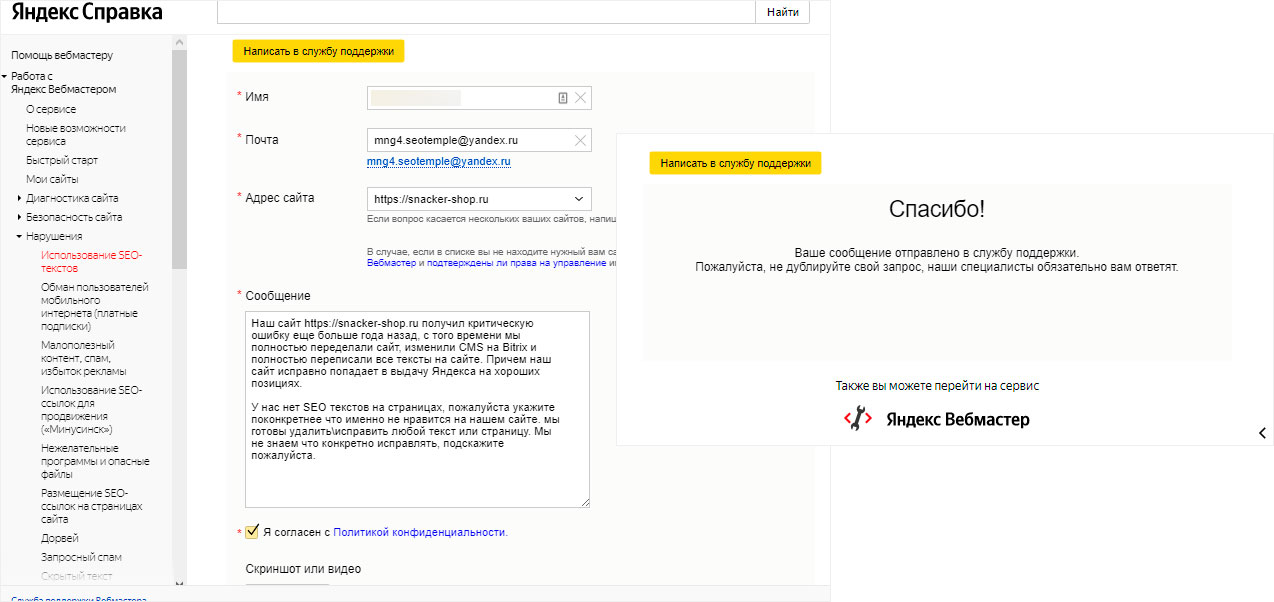This screenshot has width=1274, height=602.
Task: Click the Скриншот или видео label
Action: [303, 569]
